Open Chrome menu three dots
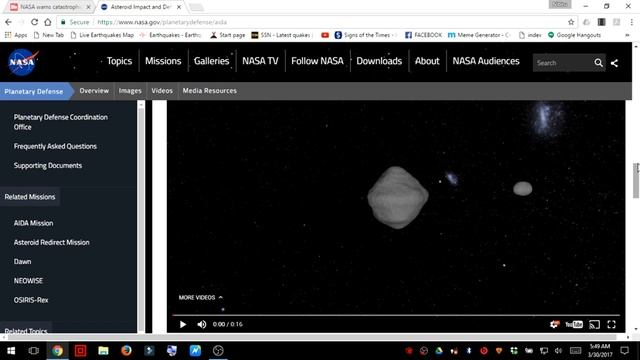Screen dimensions: 640x360 (631, 22)
